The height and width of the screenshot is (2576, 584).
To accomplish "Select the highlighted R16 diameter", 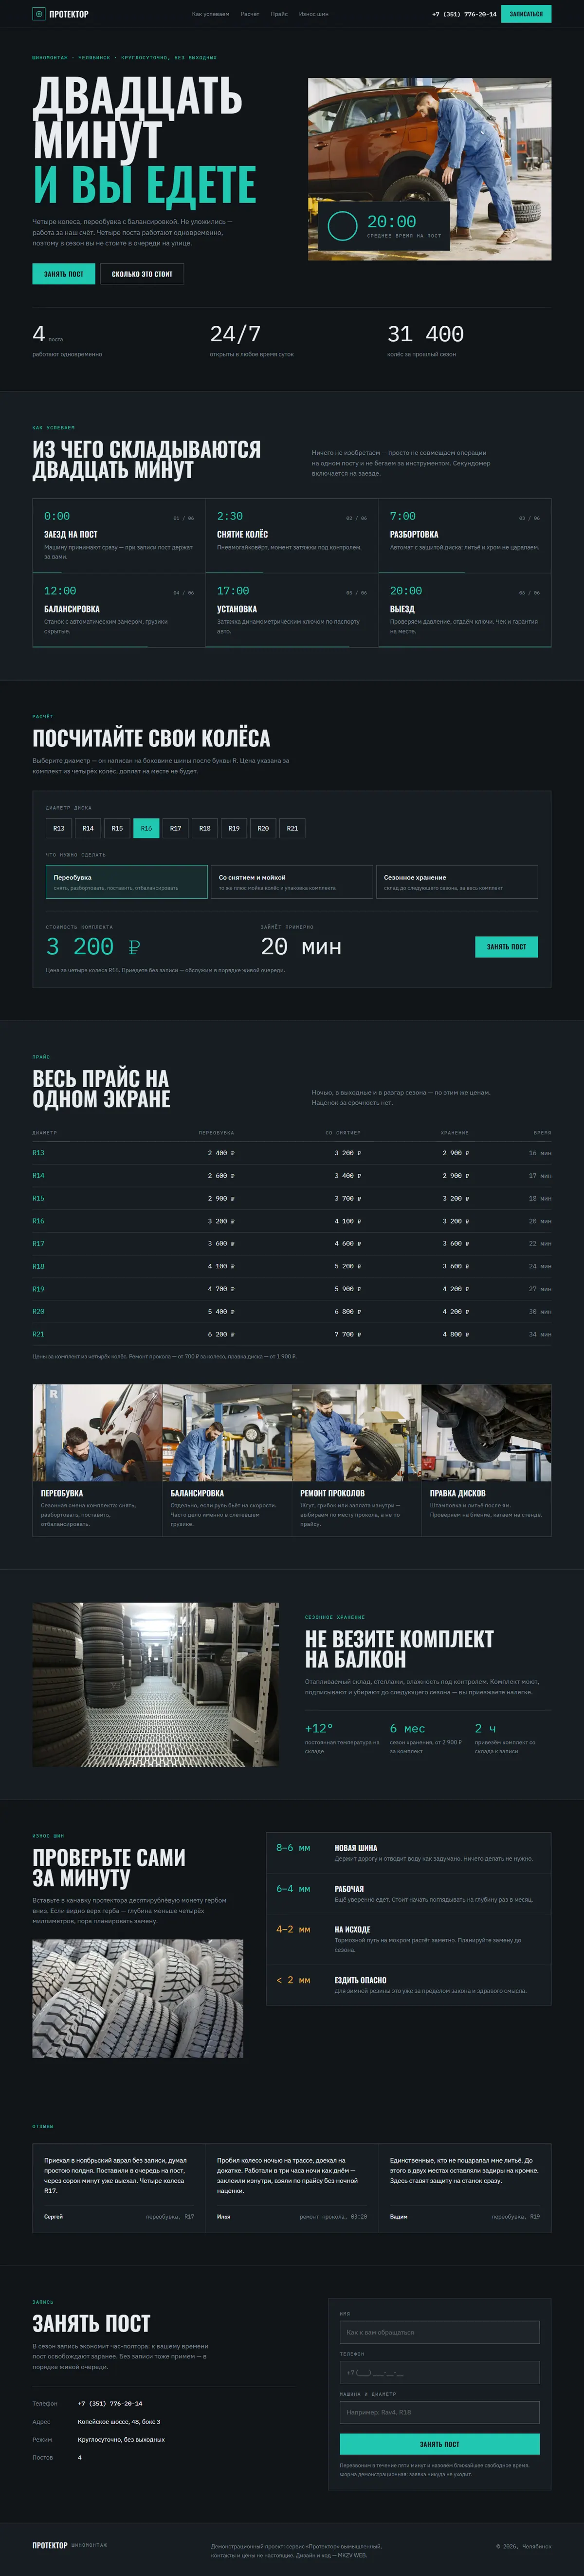I will coord(146,828).
